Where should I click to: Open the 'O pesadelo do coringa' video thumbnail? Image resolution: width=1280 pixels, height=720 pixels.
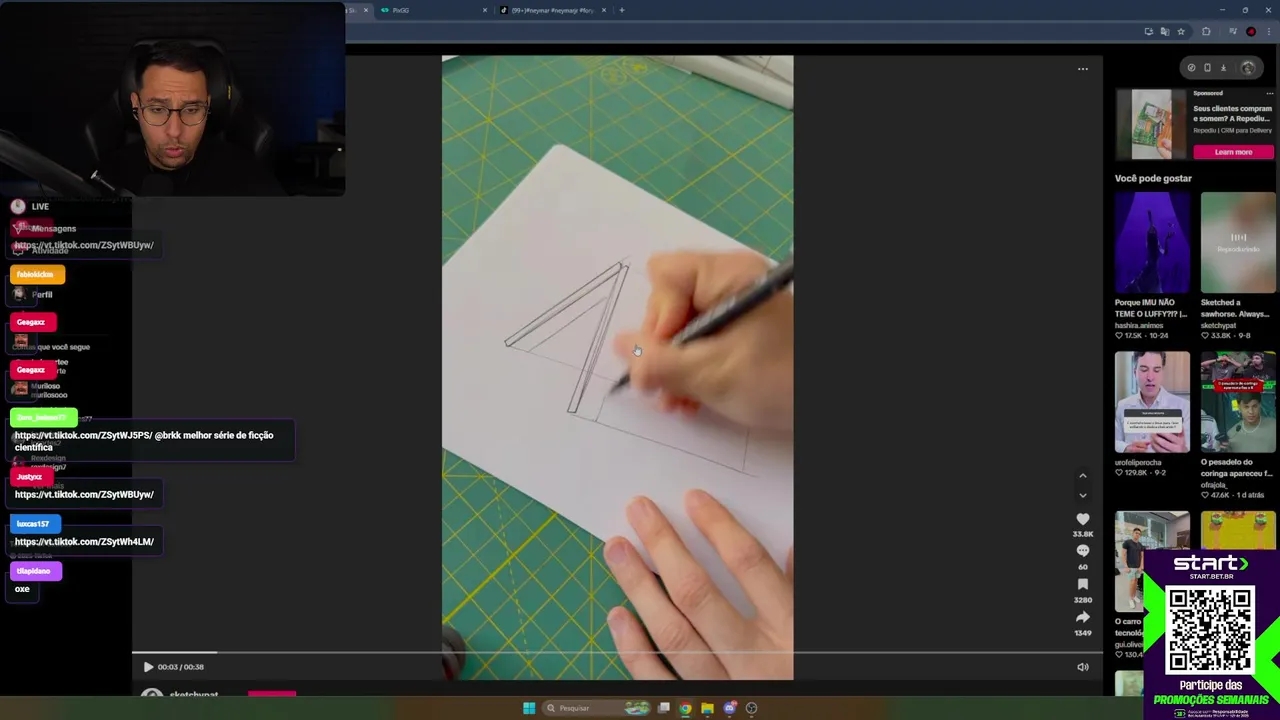(1238, 402)
